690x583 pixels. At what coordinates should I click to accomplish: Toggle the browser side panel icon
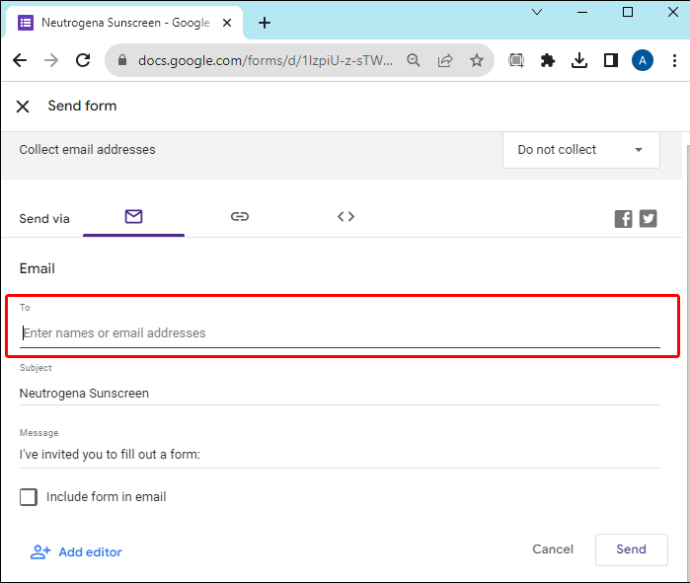tap(611, 60)
